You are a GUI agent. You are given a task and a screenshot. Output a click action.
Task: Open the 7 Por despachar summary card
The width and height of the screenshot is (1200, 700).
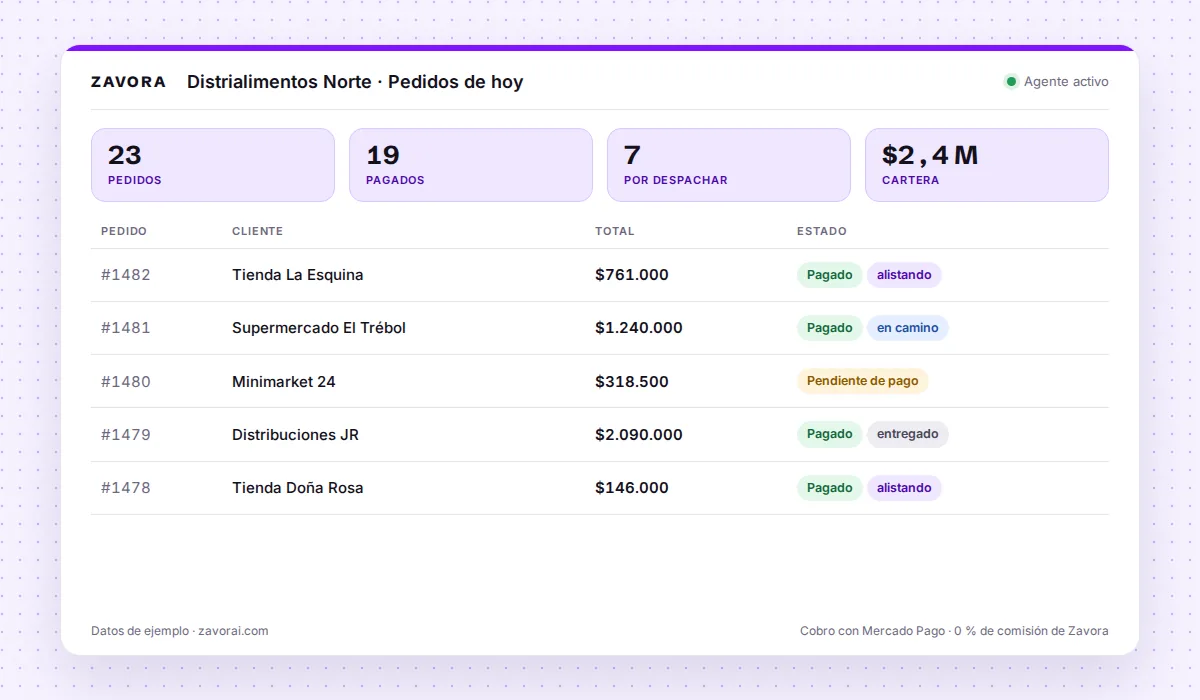point(729,165)
